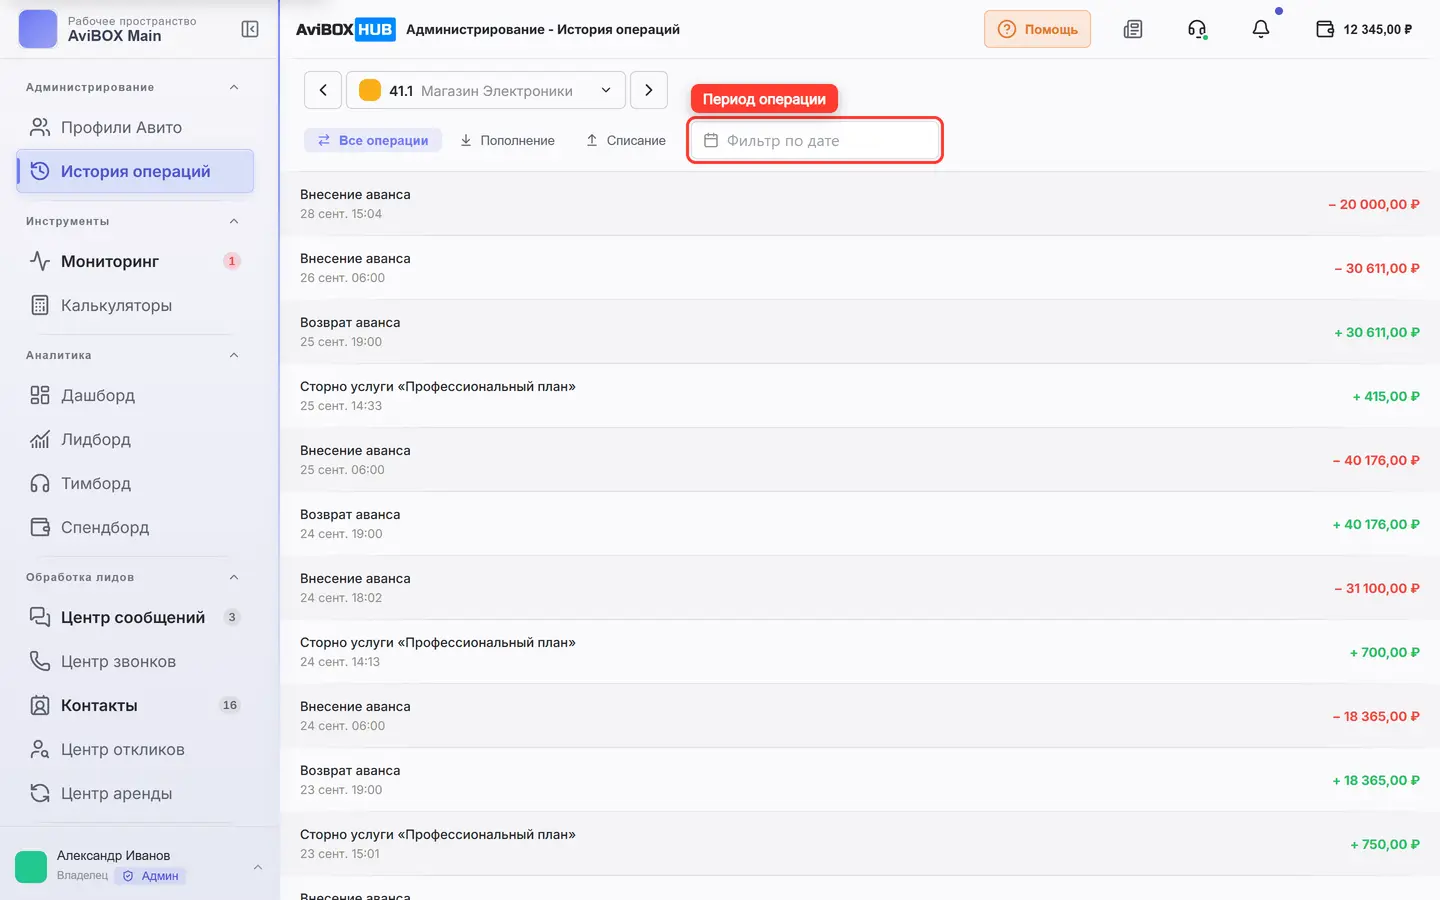Select the Все операции tab
The height and width of the screenshot is (900, 1440).
(x=373, y=141)
